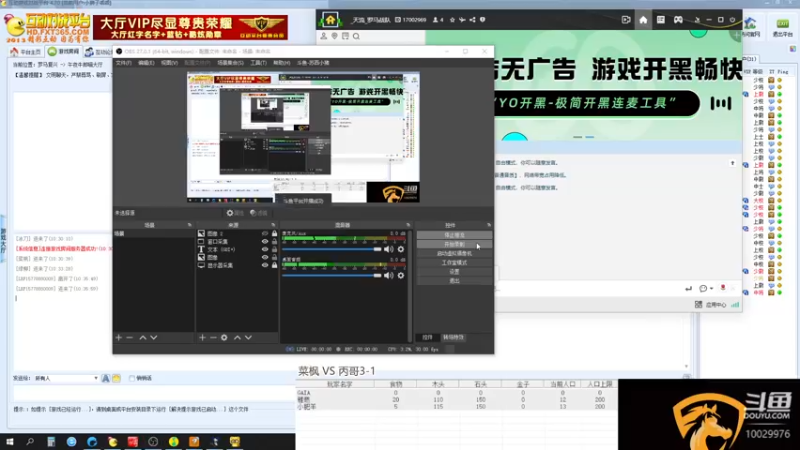Click the YY channel green house logo
800x450 pixels.
330,20
